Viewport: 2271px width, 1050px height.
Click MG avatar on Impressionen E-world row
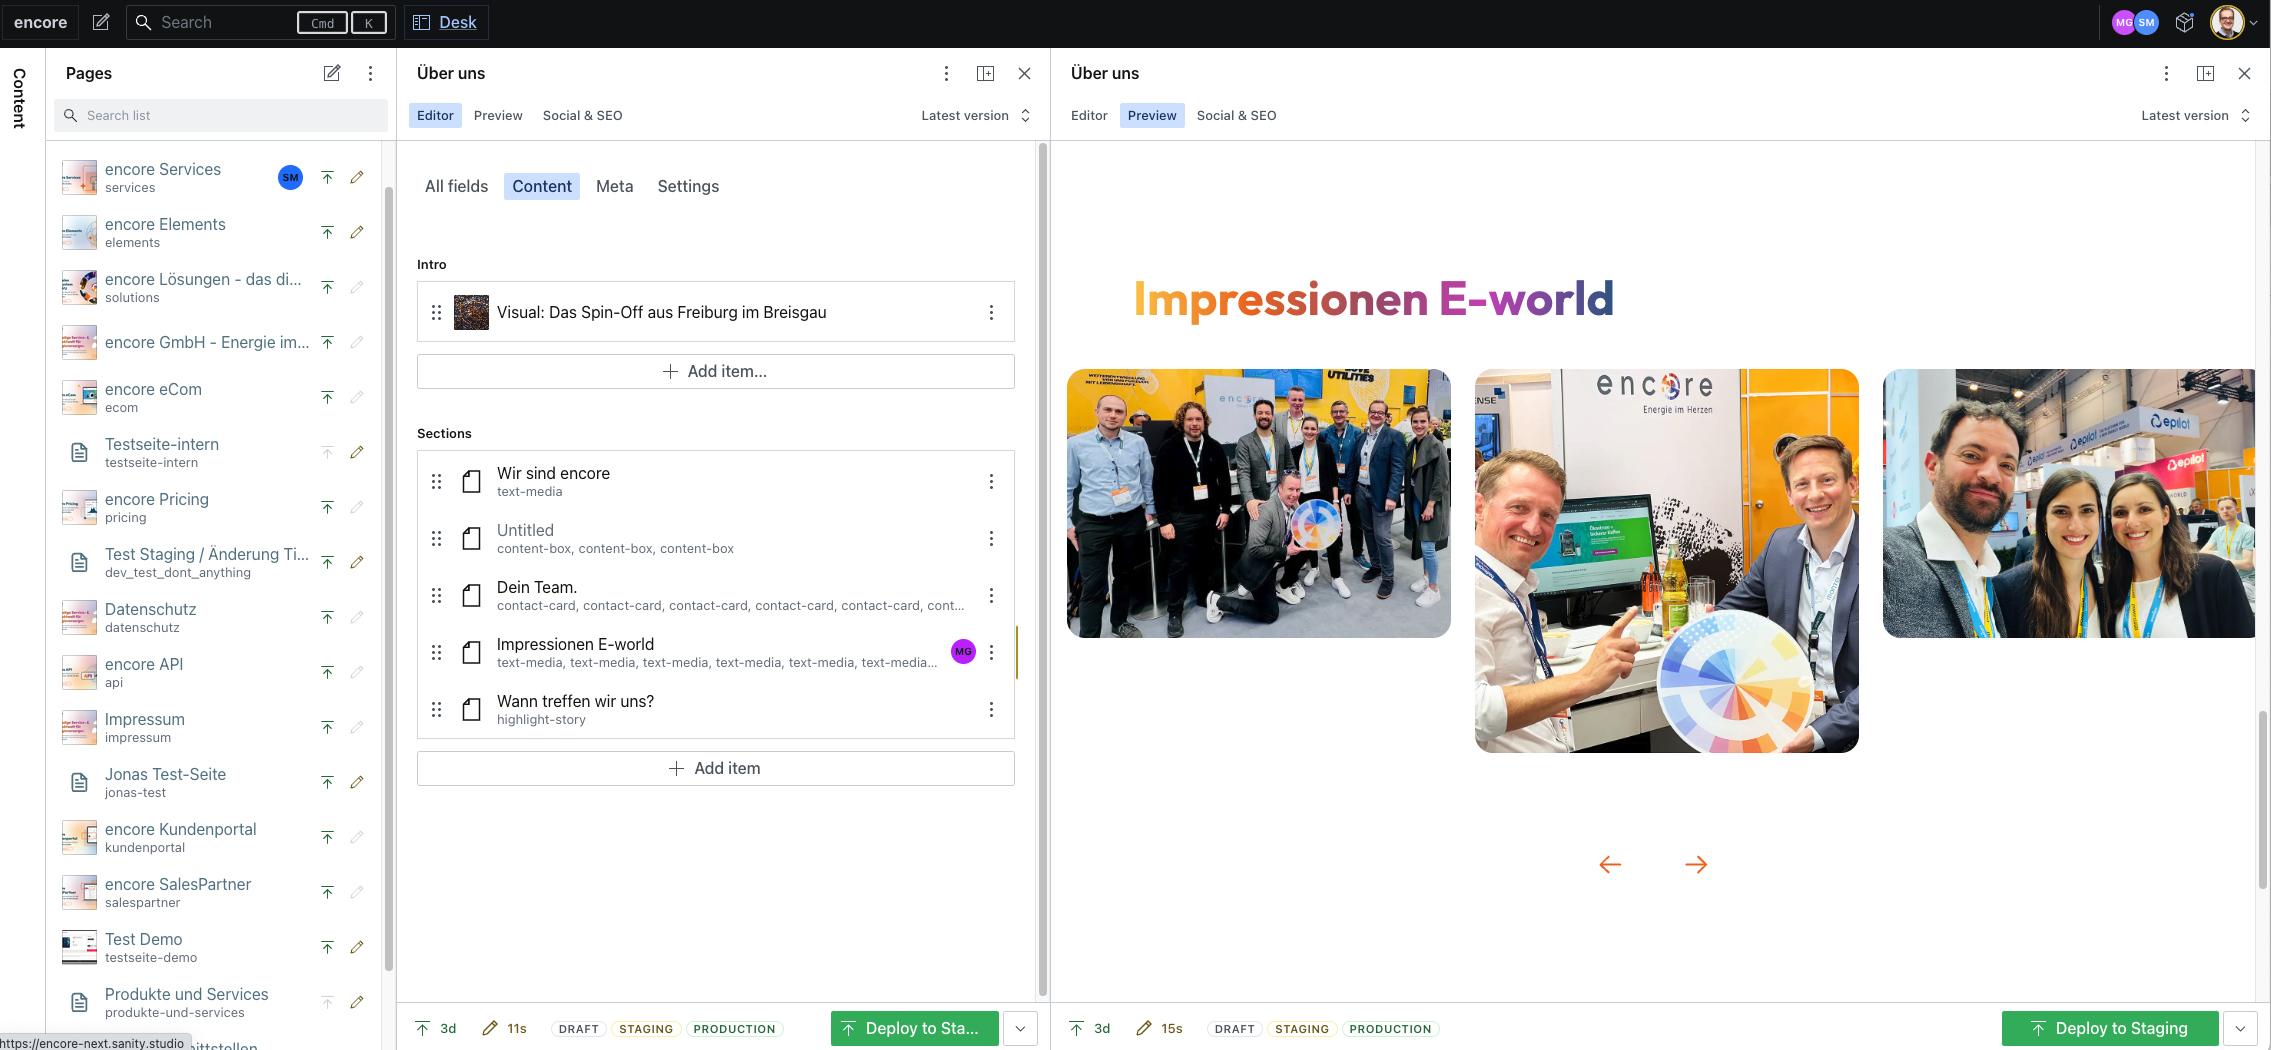click(x=963, y=651)
